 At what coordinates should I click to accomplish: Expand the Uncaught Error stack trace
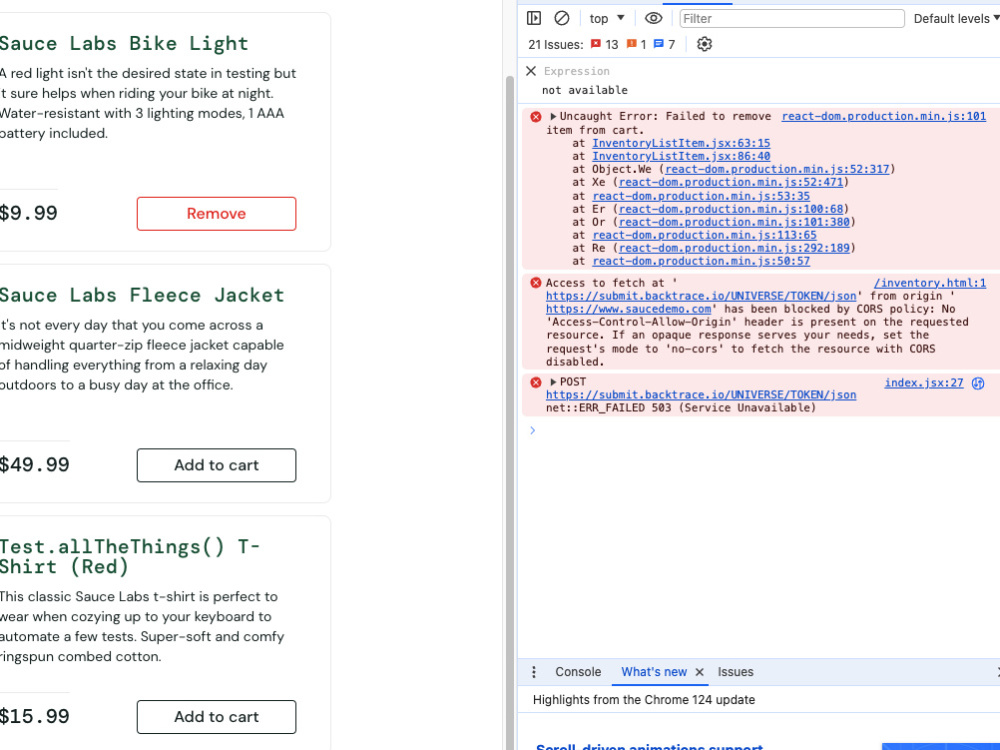pos(553,116)
